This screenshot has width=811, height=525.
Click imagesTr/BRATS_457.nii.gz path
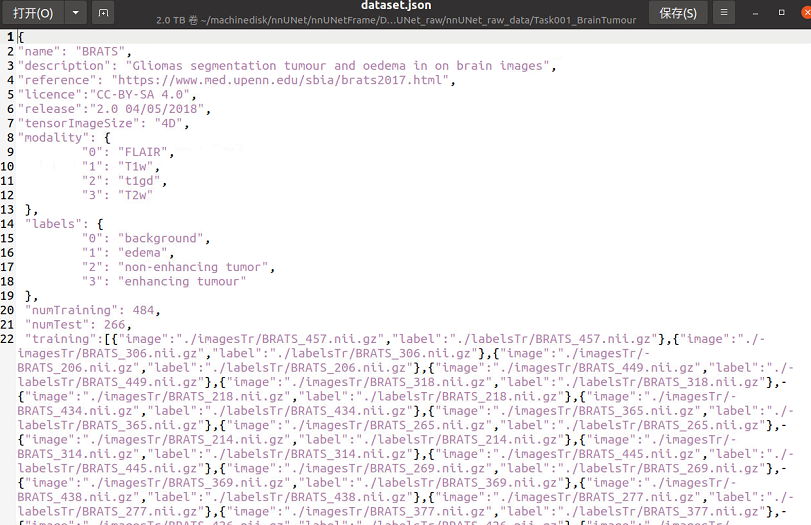click(x=284, y=339)
